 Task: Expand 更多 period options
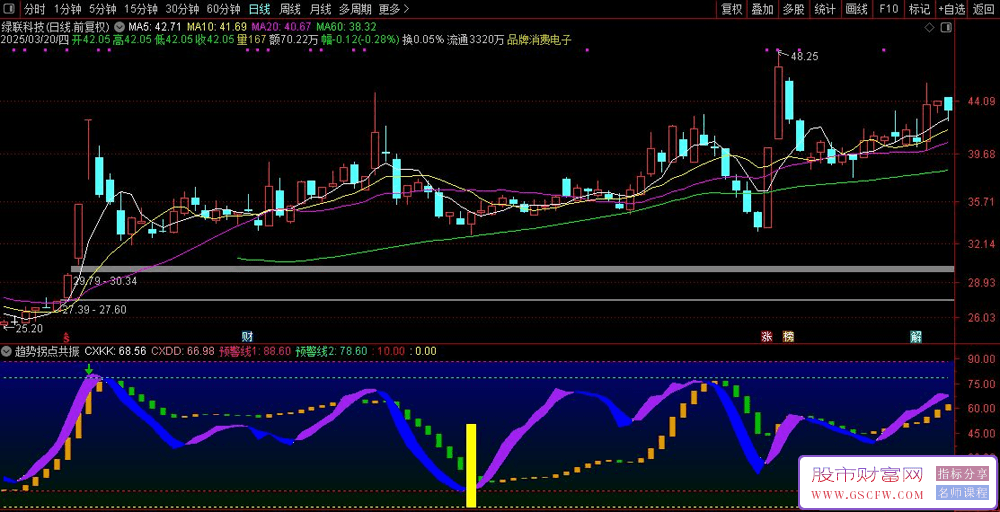[x=394, y=9]
